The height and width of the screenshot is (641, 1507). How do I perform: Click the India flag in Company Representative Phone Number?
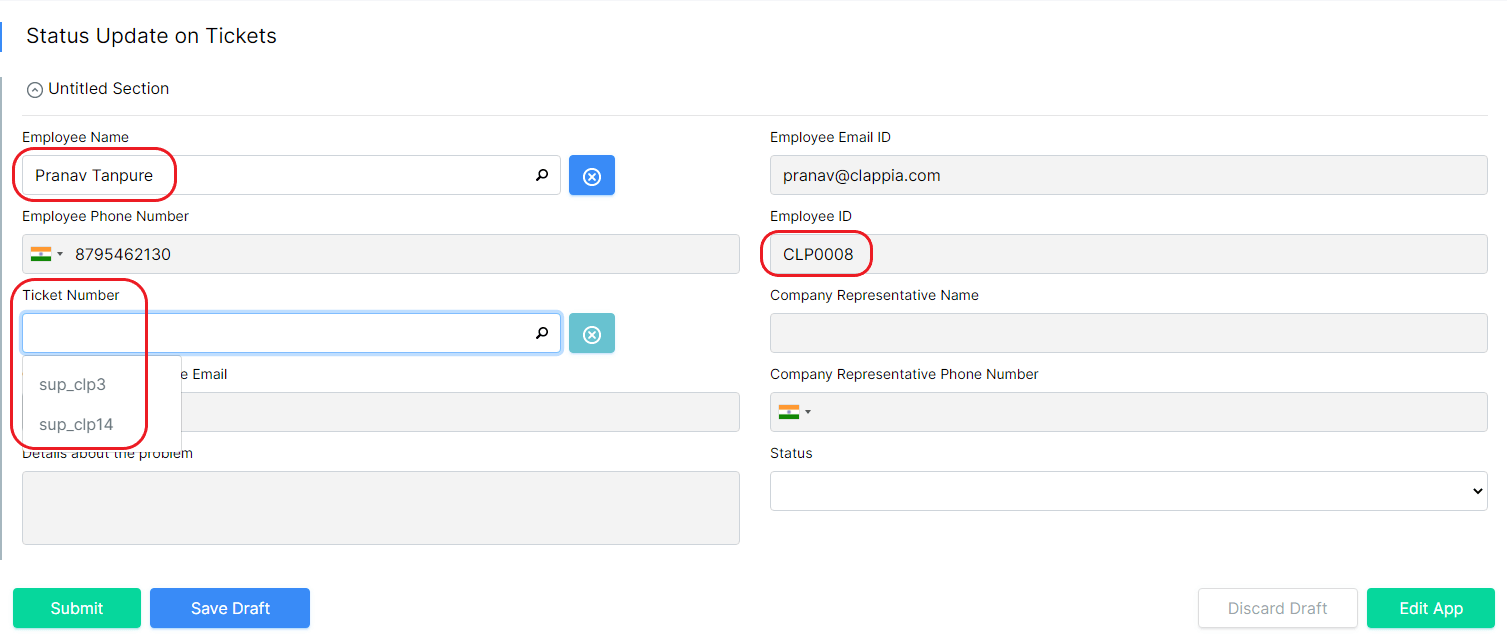point(789,411)
